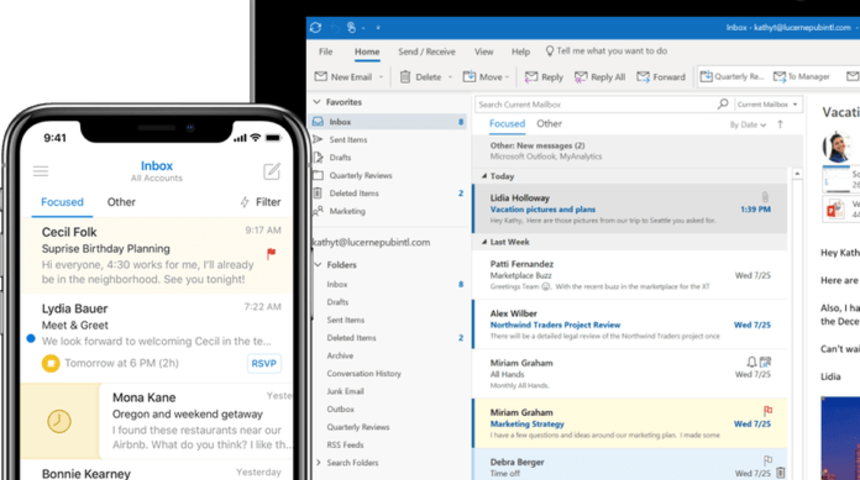Click the message list scroll up arrow
Viewport: 860px width, 480px height.
point(797,174)
